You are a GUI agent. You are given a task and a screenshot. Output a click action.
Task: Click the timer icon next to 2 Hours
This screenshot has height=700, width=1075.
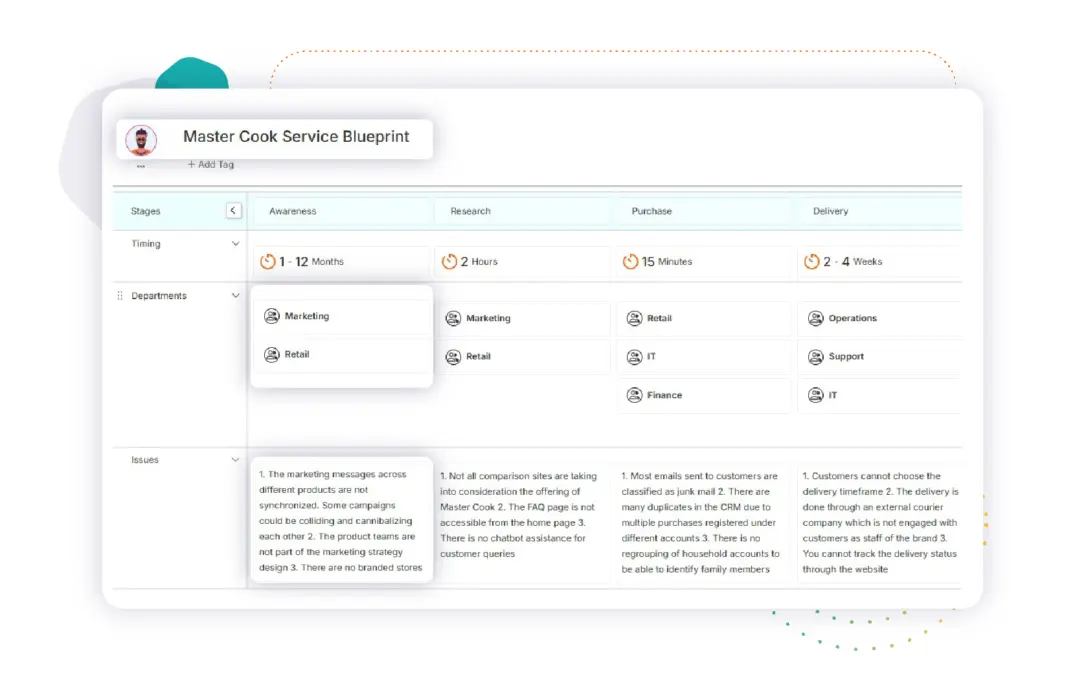click(x=448, y=261)
